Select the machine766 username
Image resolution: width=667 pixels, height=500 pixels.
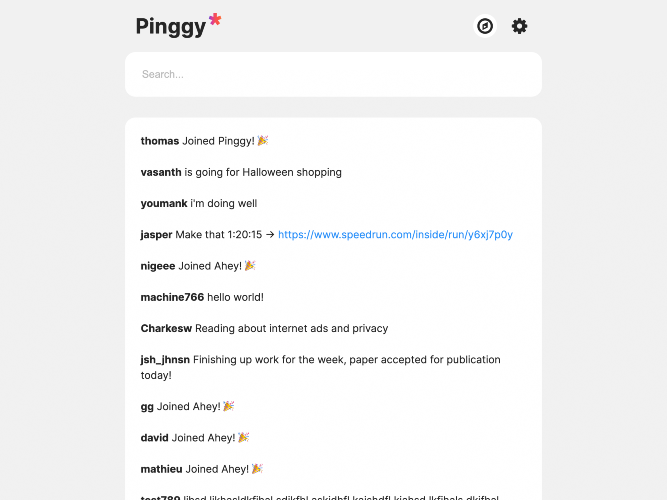(x=172, y=297)
